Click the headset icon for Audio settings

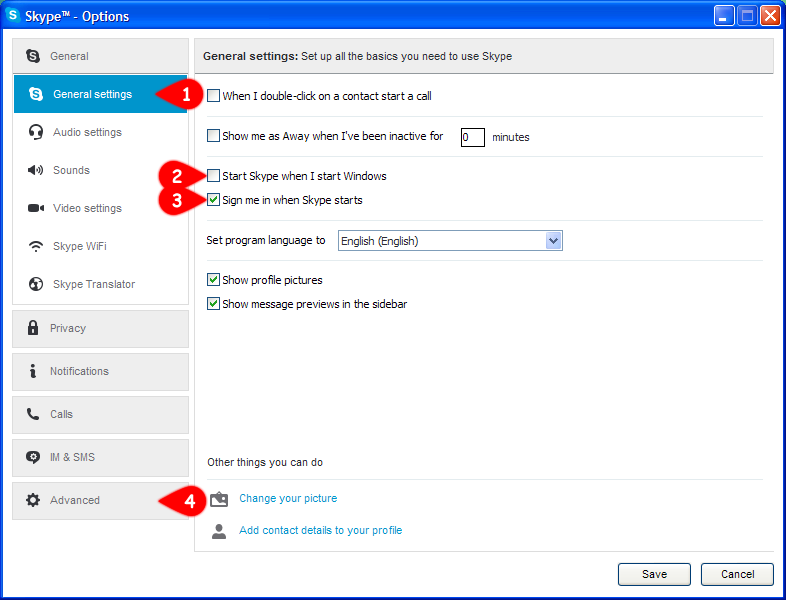tap(36, 132)
